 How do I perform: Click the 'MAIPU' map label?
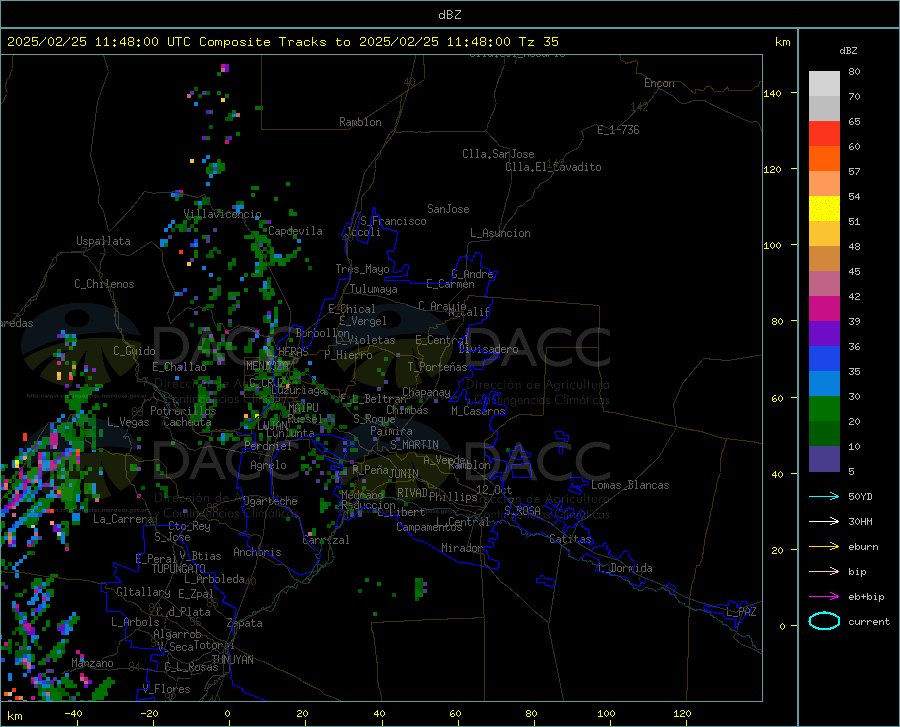point(303,407)
